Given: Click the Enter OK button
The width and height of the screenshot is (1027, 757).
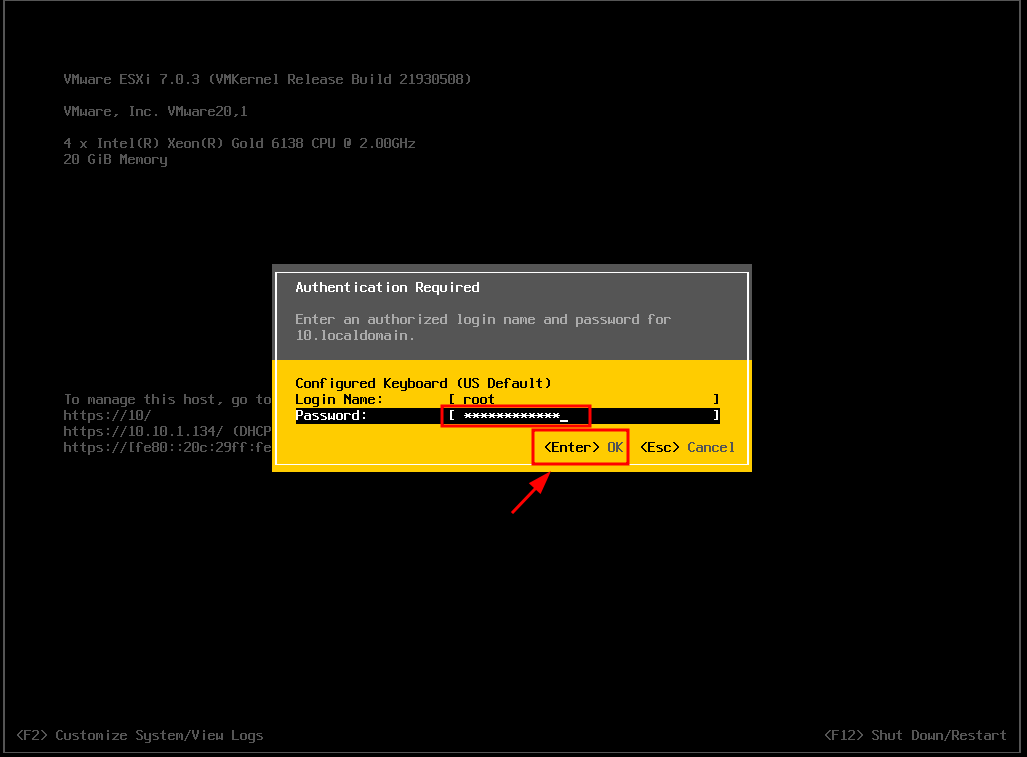Looking at the screenshot, I should [x=584, y=447].
